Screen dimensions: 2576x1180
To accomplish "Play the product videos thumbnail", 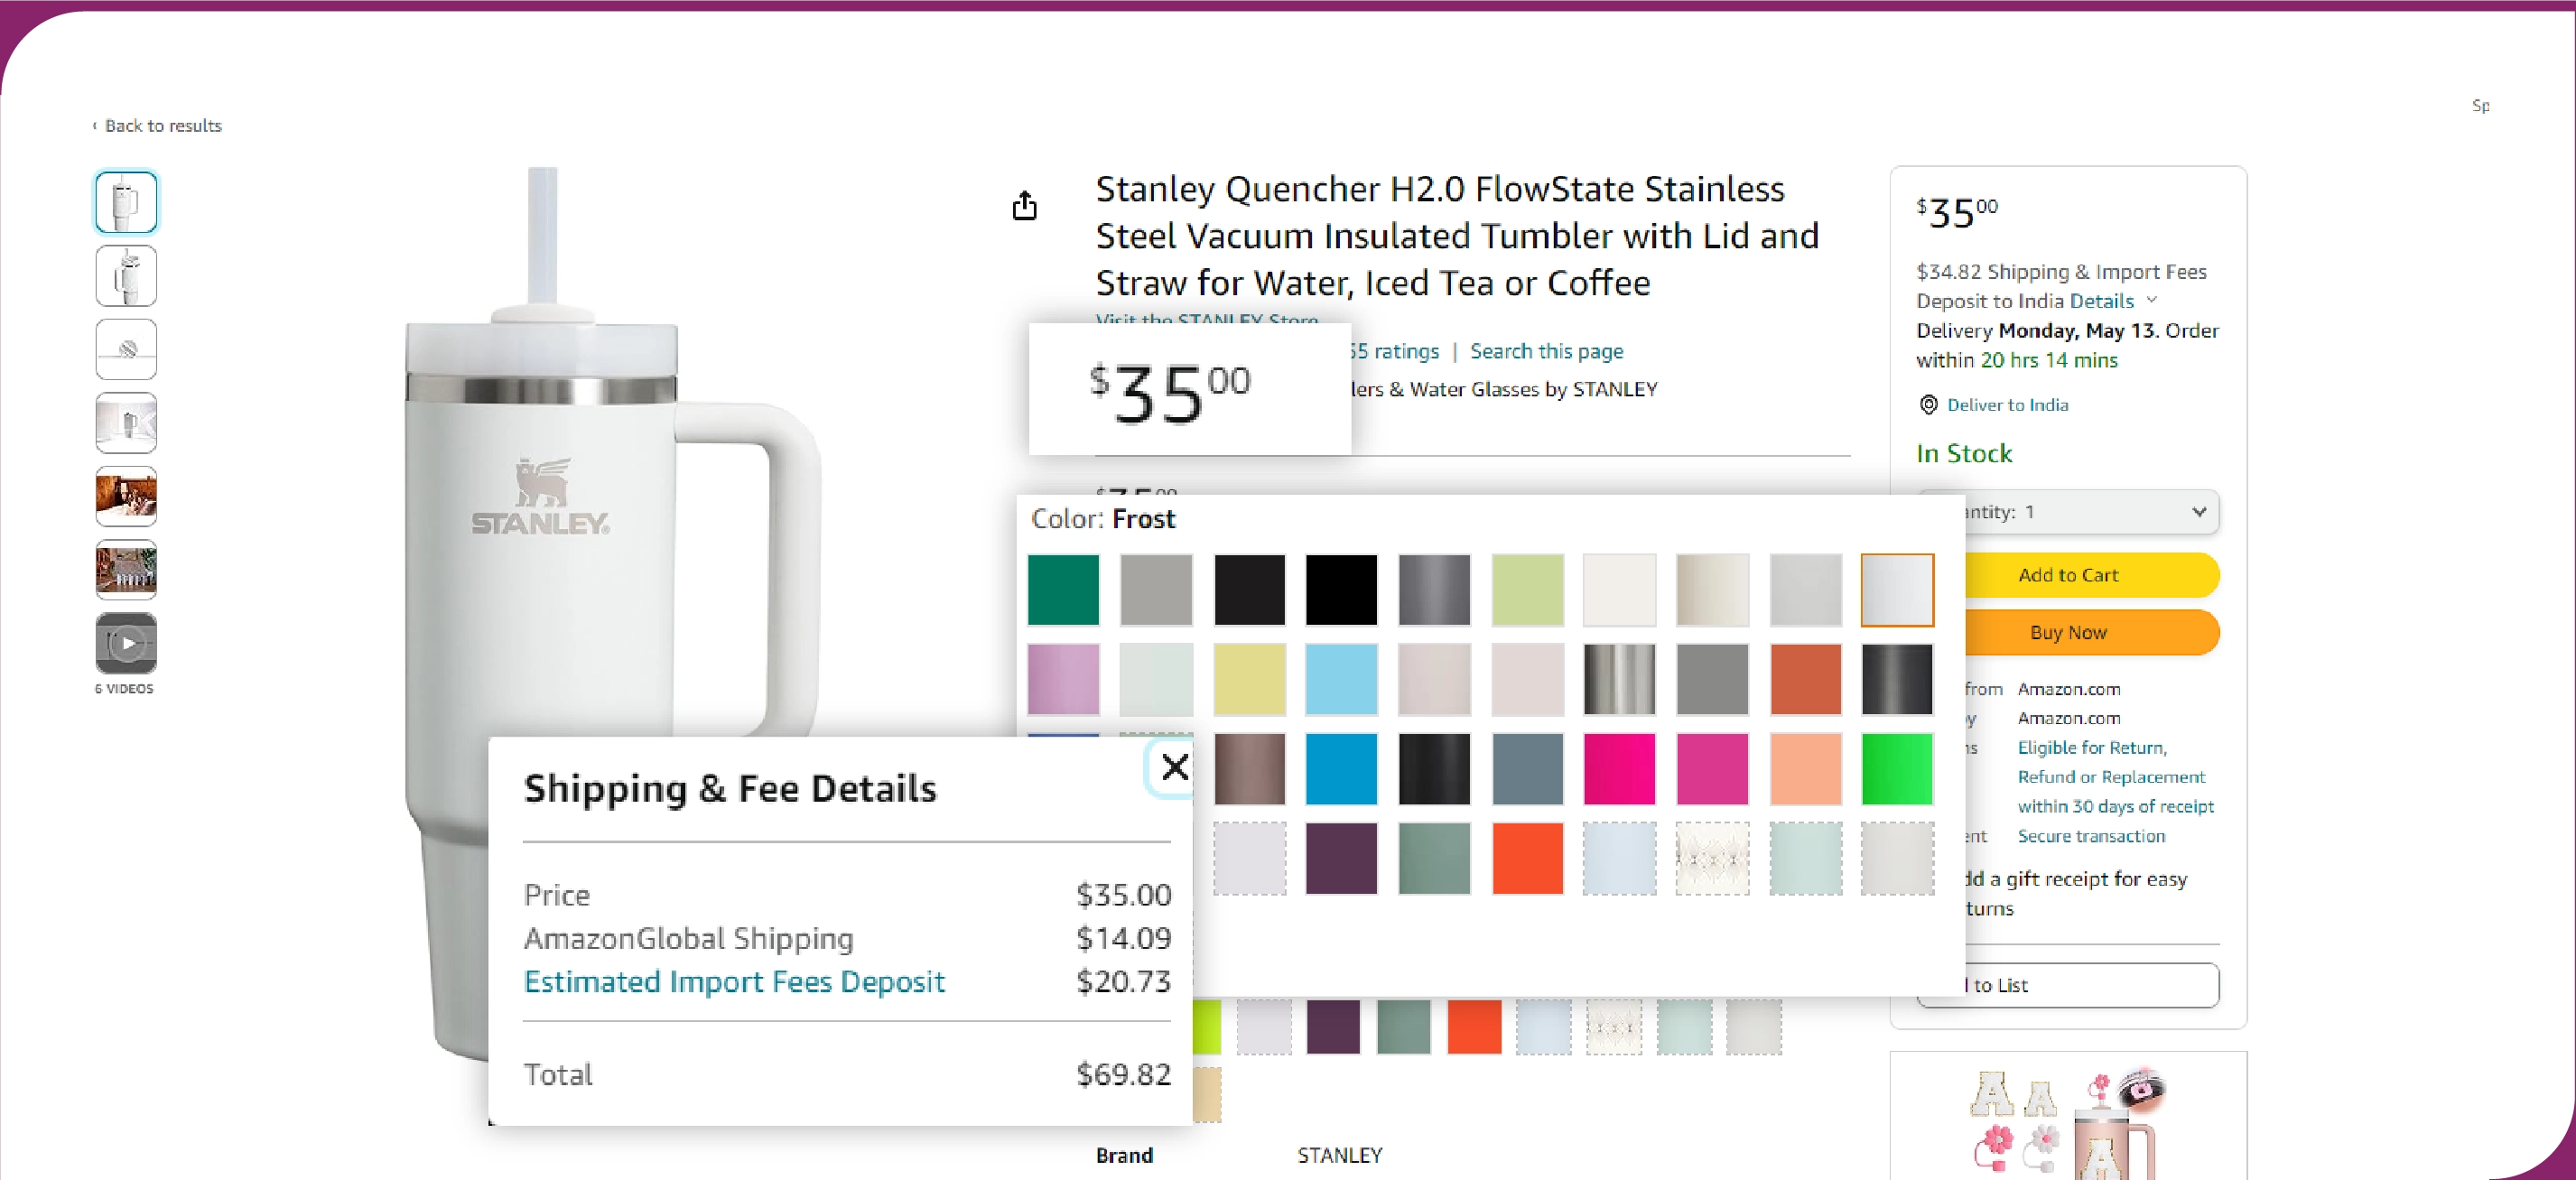I will point(126,643).
